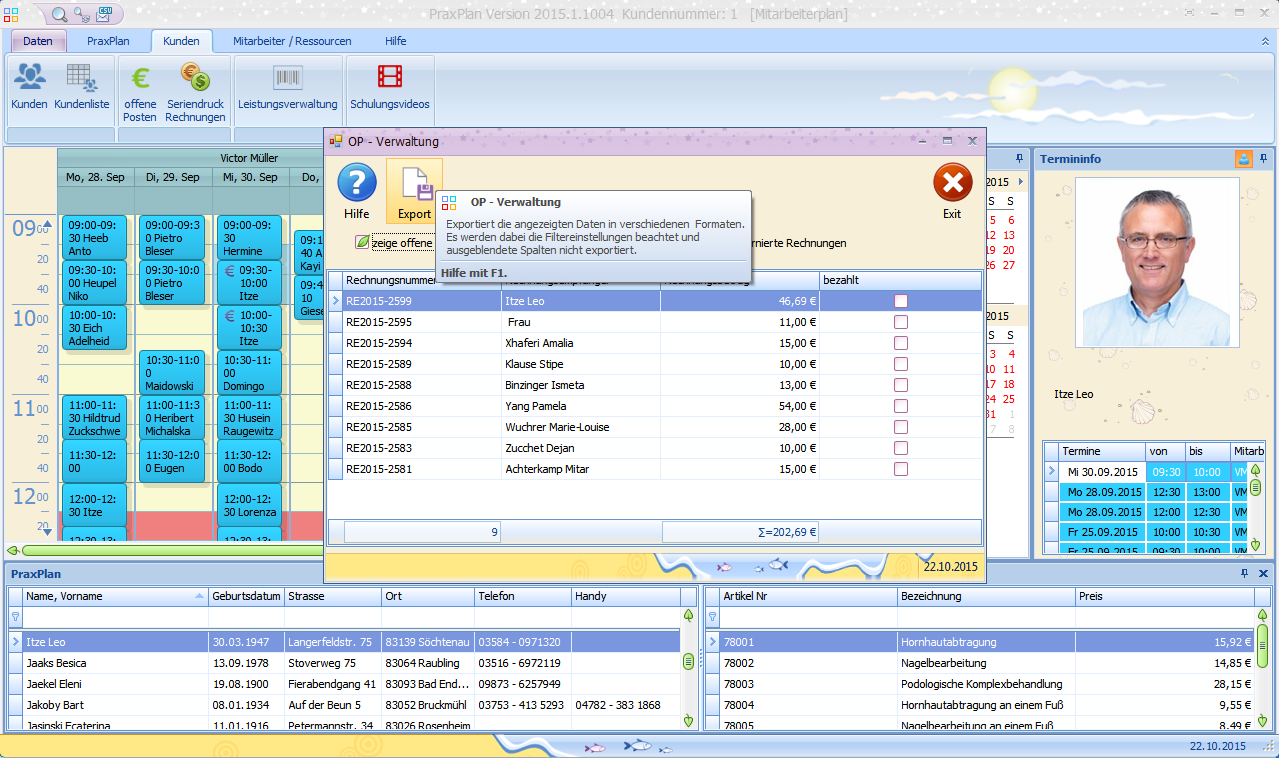1279x758 pixels.
Task: Click the red Exit button in OP-Verwaltung
Action: pyautogui.click(x=952, y=191)
